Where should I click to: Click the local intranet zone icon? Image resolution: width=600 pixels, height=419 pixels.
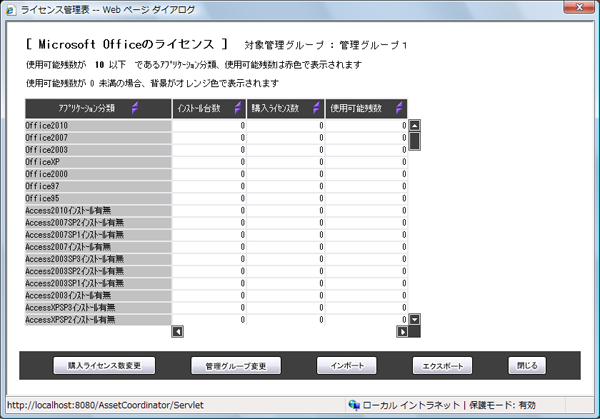(354, 405)
